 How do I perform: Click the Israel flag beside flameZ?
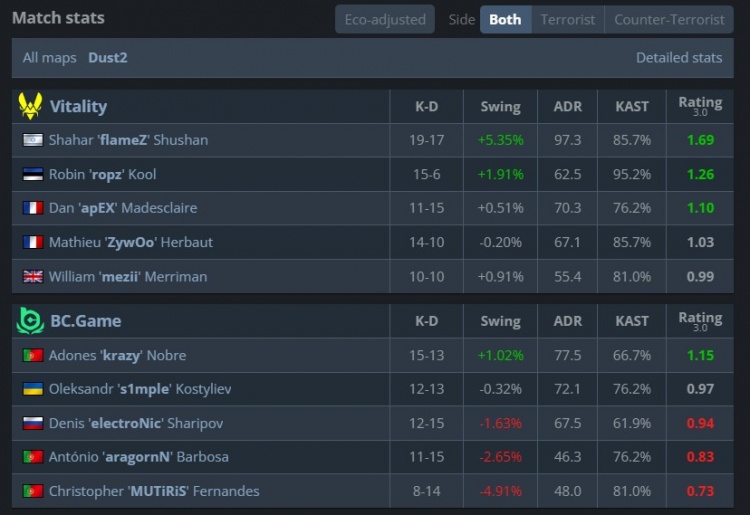[32, 140]
